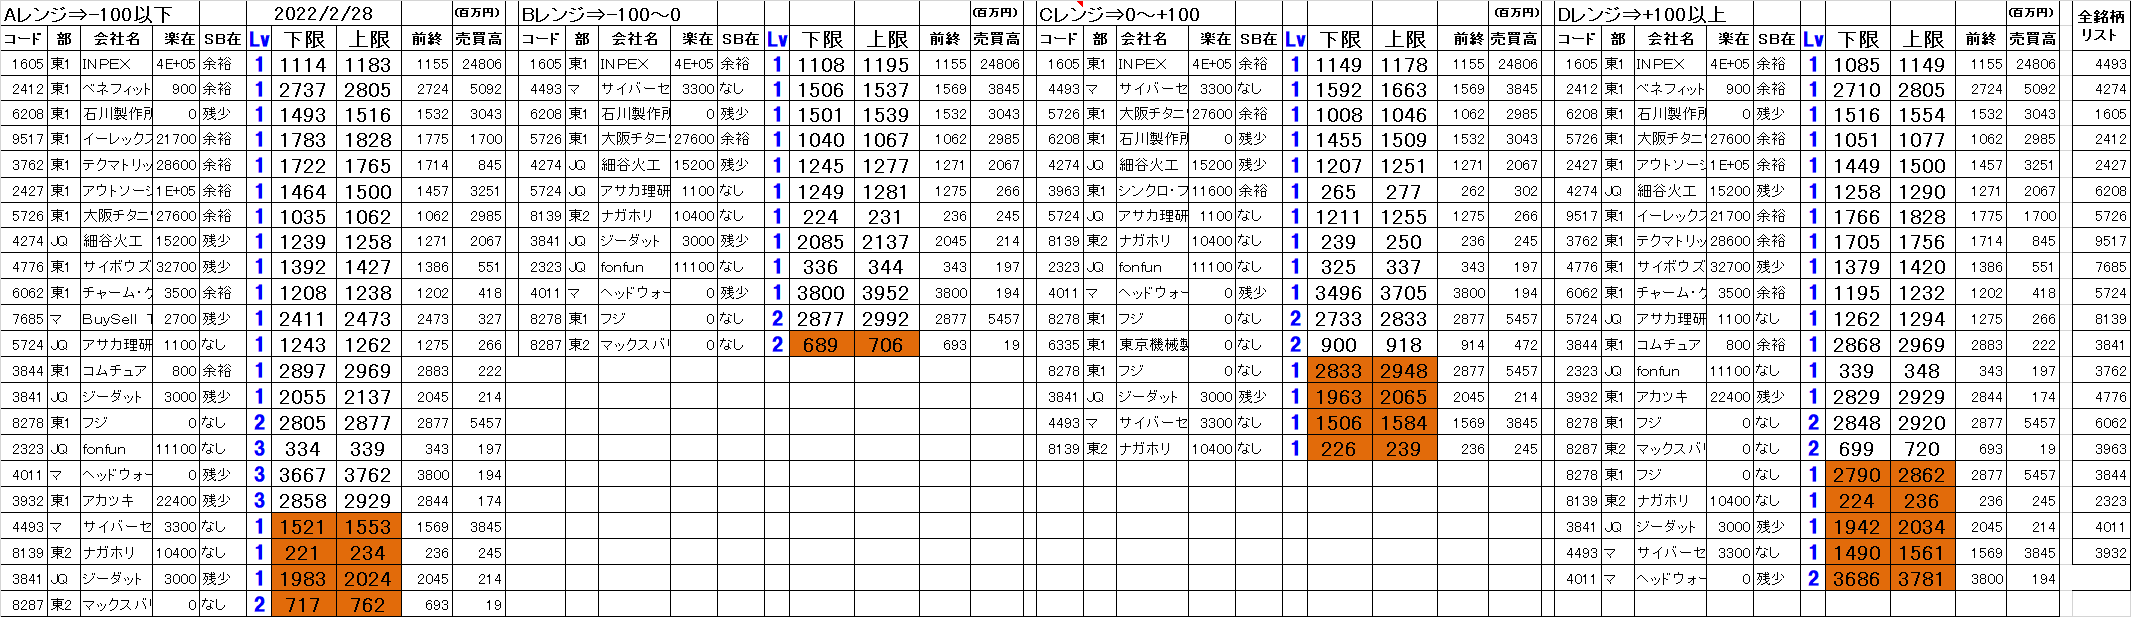Select orange cell "3686" in Dレンジ

click(1857, 579)
